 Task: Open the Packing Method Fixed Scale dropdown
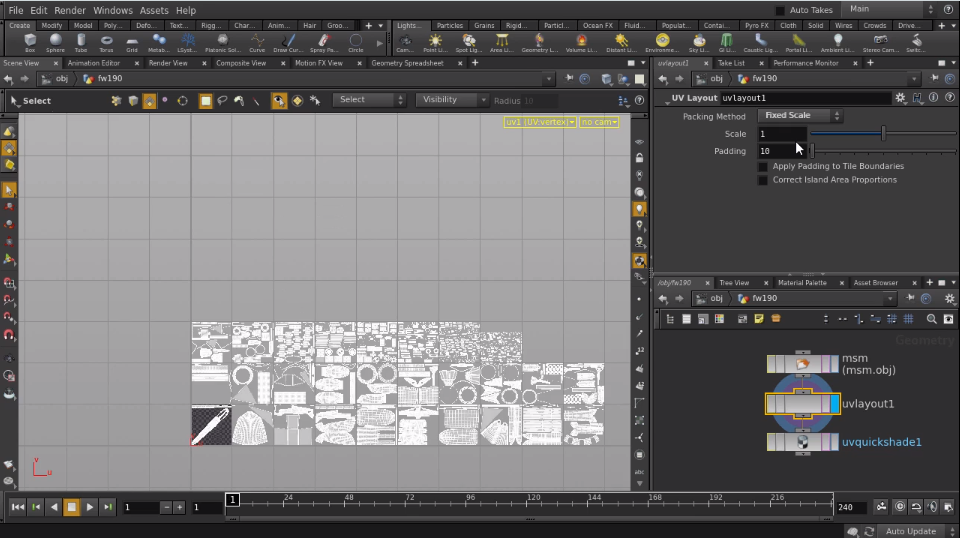coord(800,116)
